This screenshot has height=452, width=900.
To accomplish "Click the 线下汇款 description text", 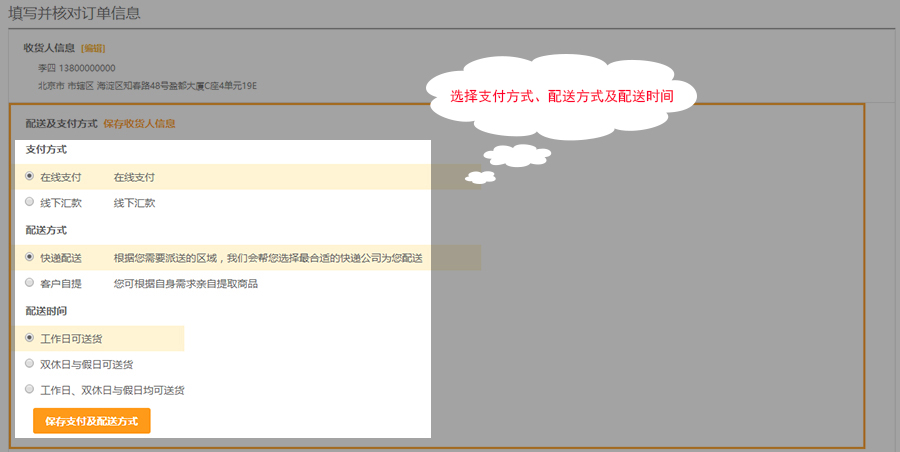I will 134,203.
